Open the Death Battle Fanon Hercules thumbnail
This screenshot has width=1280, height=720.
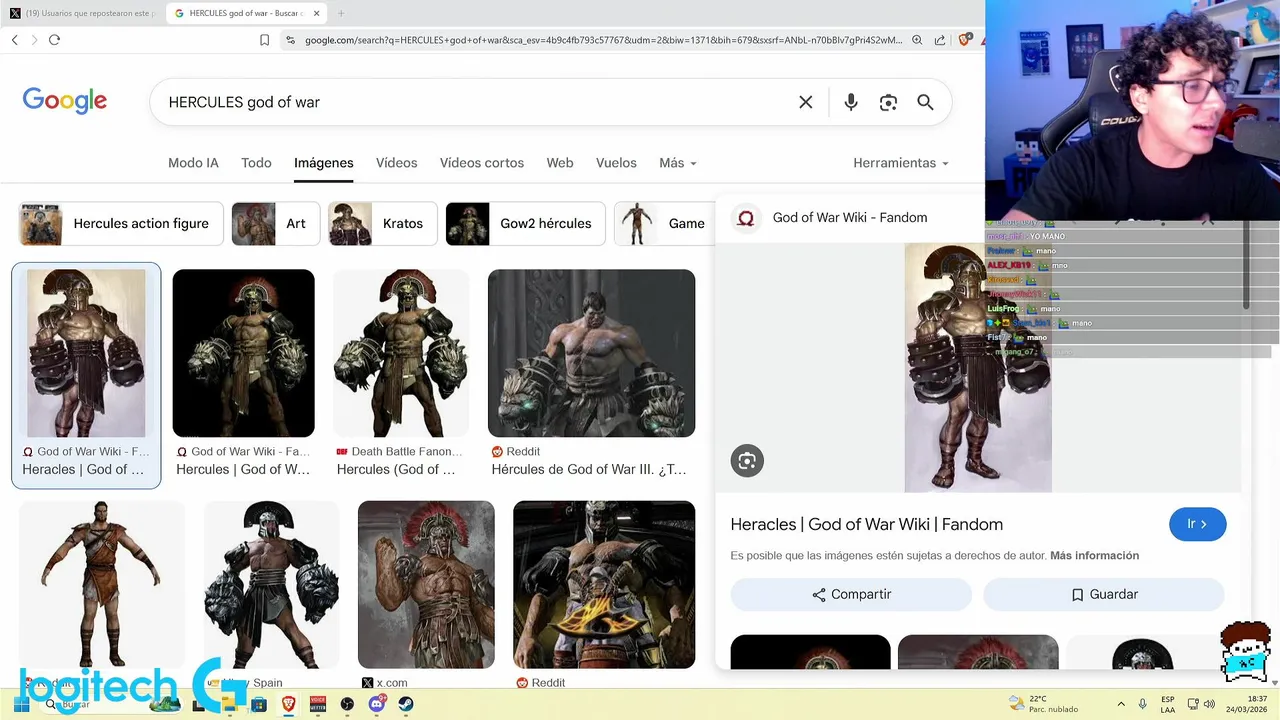coord(401,353)
